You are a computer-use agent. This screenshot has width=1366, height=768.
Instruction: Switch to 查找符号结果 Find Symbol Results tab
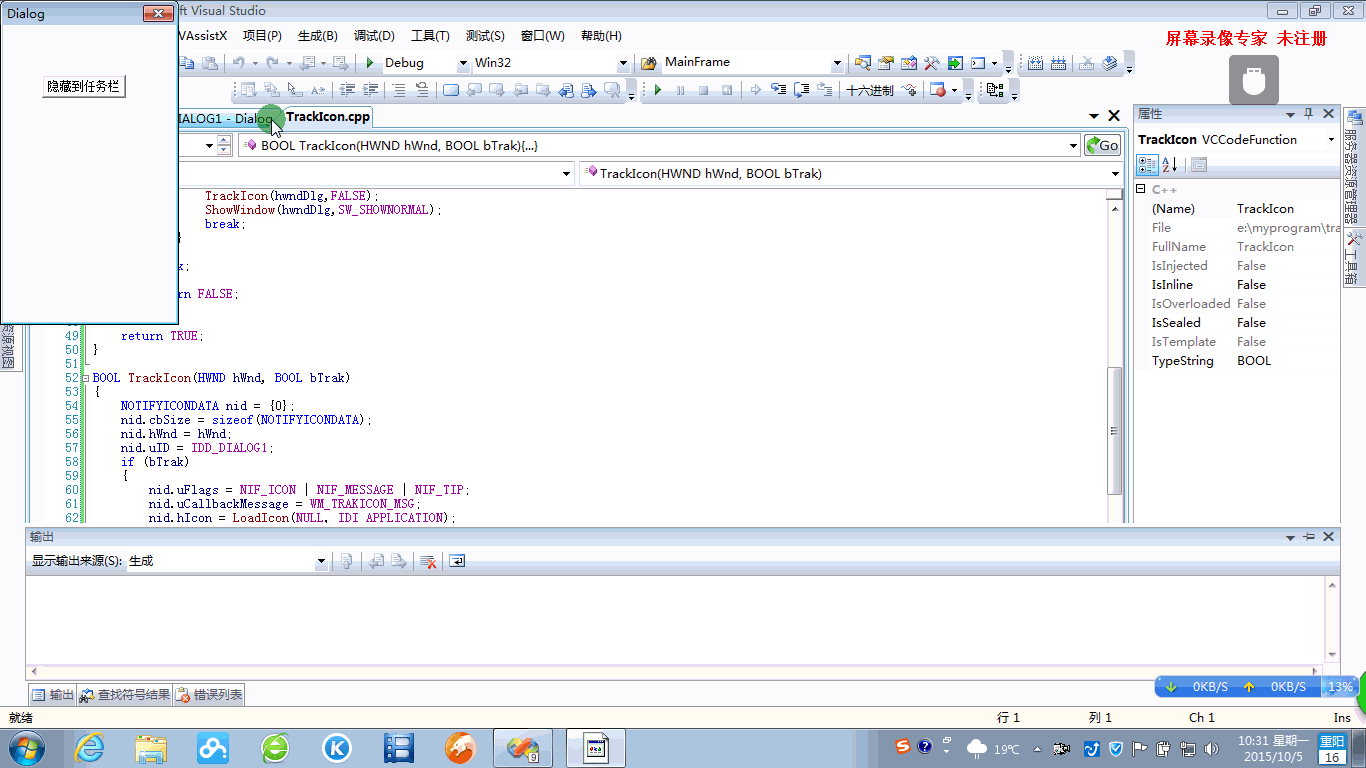click(x=125, y=695)
